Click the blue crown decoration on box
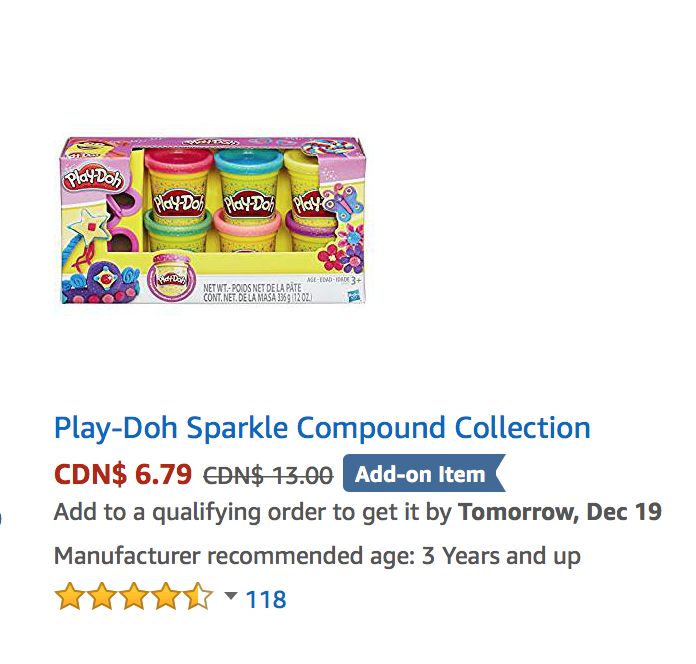This screenshot has width=696, height=664. [102, 284]
